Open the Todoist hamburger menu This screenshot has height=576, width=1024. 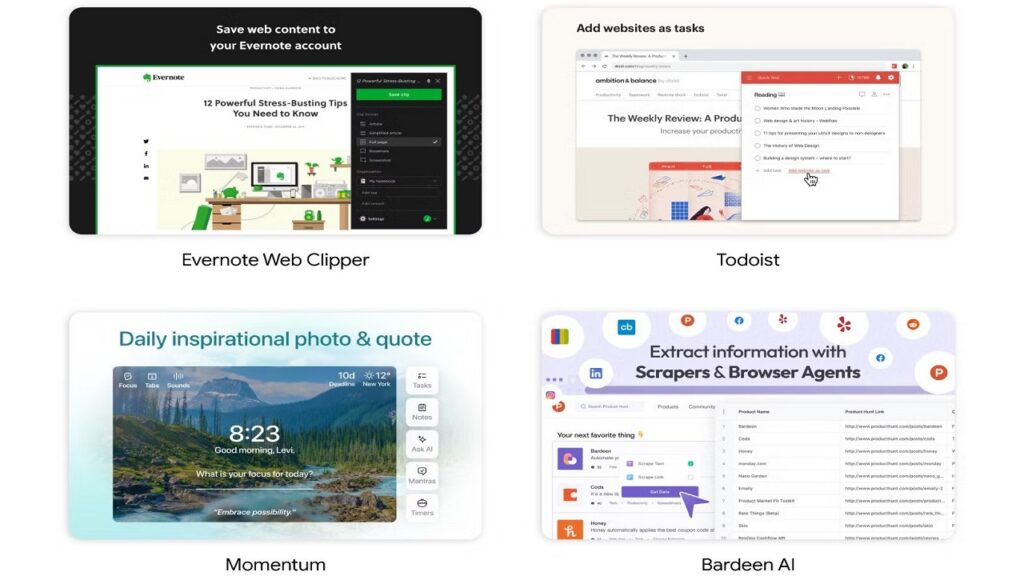(749, 78)
